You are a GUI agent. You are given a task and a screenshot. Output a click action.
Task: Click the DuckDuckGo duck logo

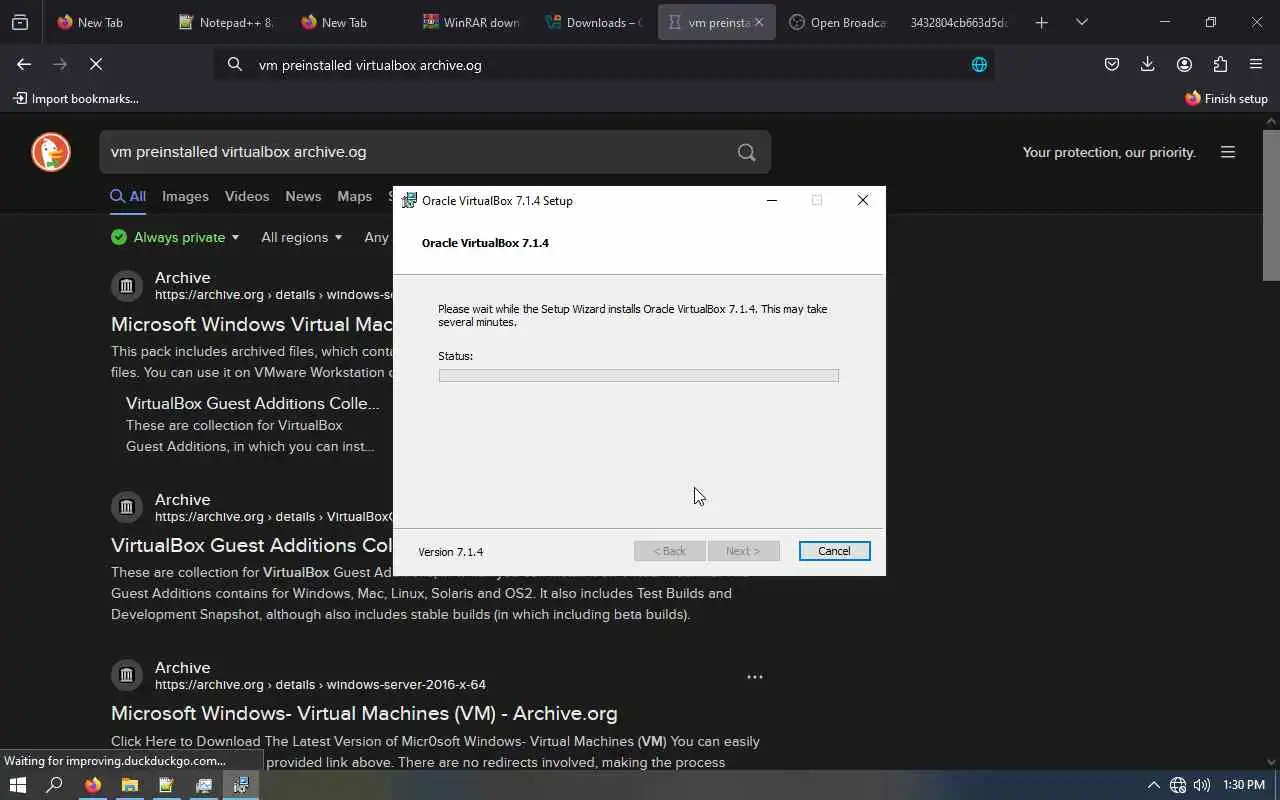click(x=51, y=152)
